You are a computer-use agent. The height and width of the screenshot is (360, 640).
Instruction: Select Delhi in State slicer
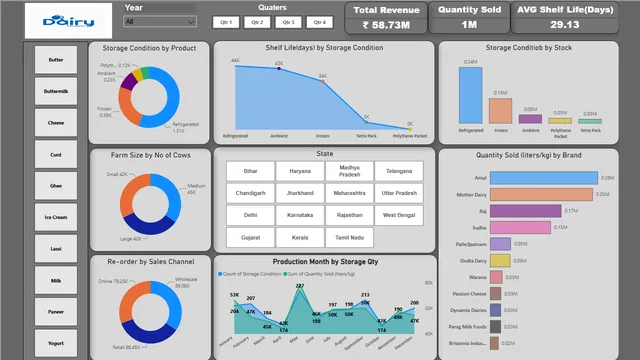pyautogui.click(x=251, y=215)
